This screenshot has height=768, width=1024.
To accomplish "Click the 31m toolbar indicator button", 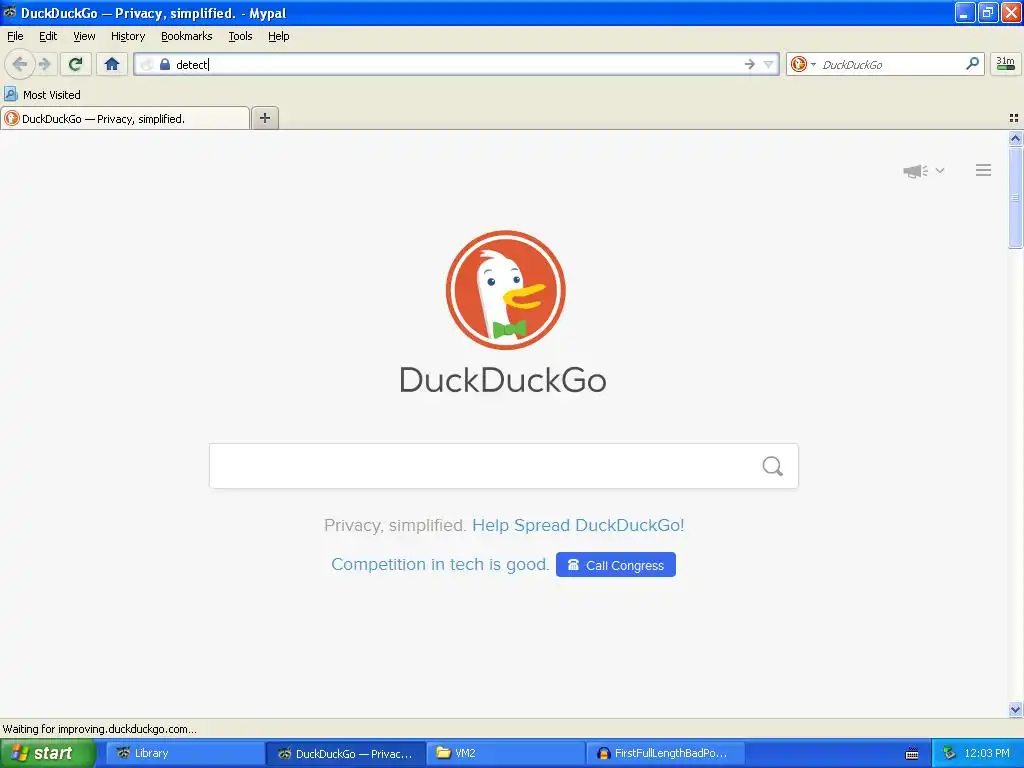I will (1006, 64).
